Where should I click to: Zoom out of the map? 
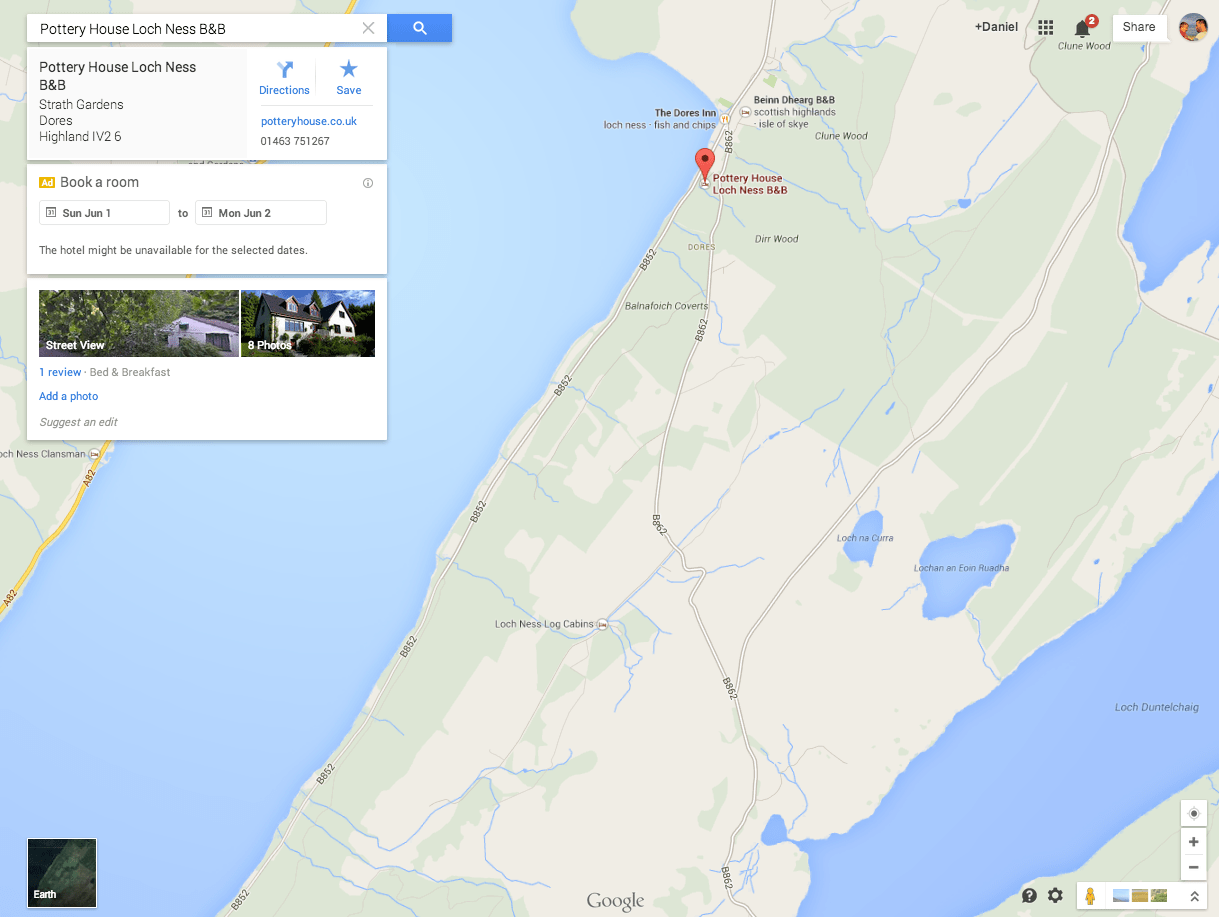[1193, 867]
